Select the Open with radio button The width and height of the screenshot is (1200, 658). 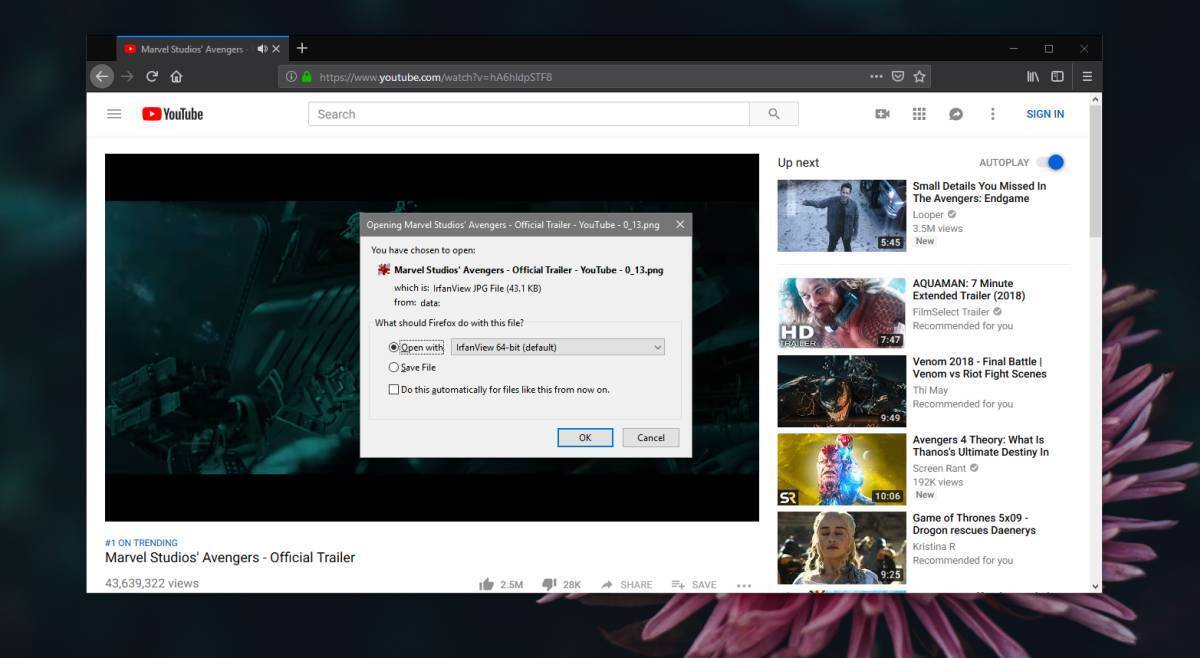(394, 347)
